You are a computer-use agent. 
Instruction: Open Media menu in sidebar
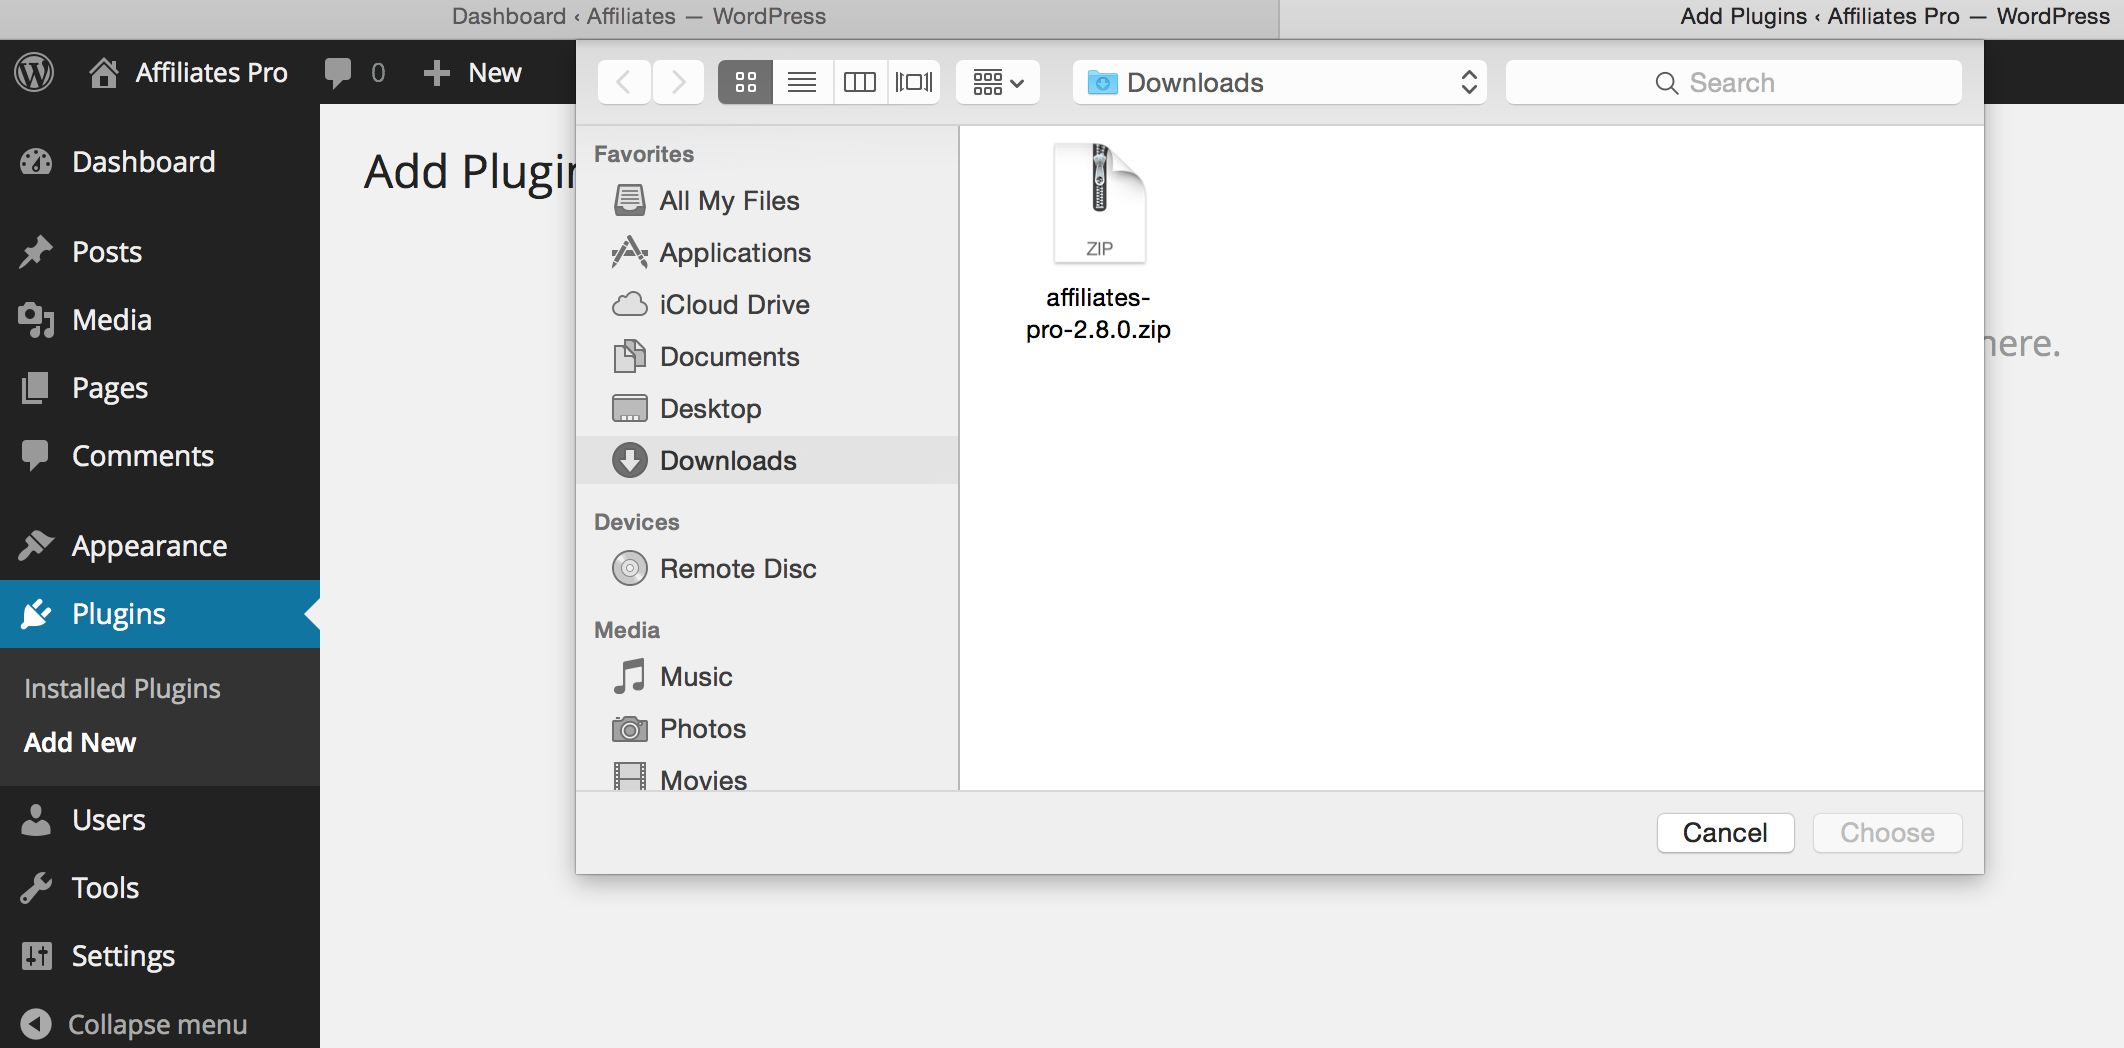click(160, 320)
